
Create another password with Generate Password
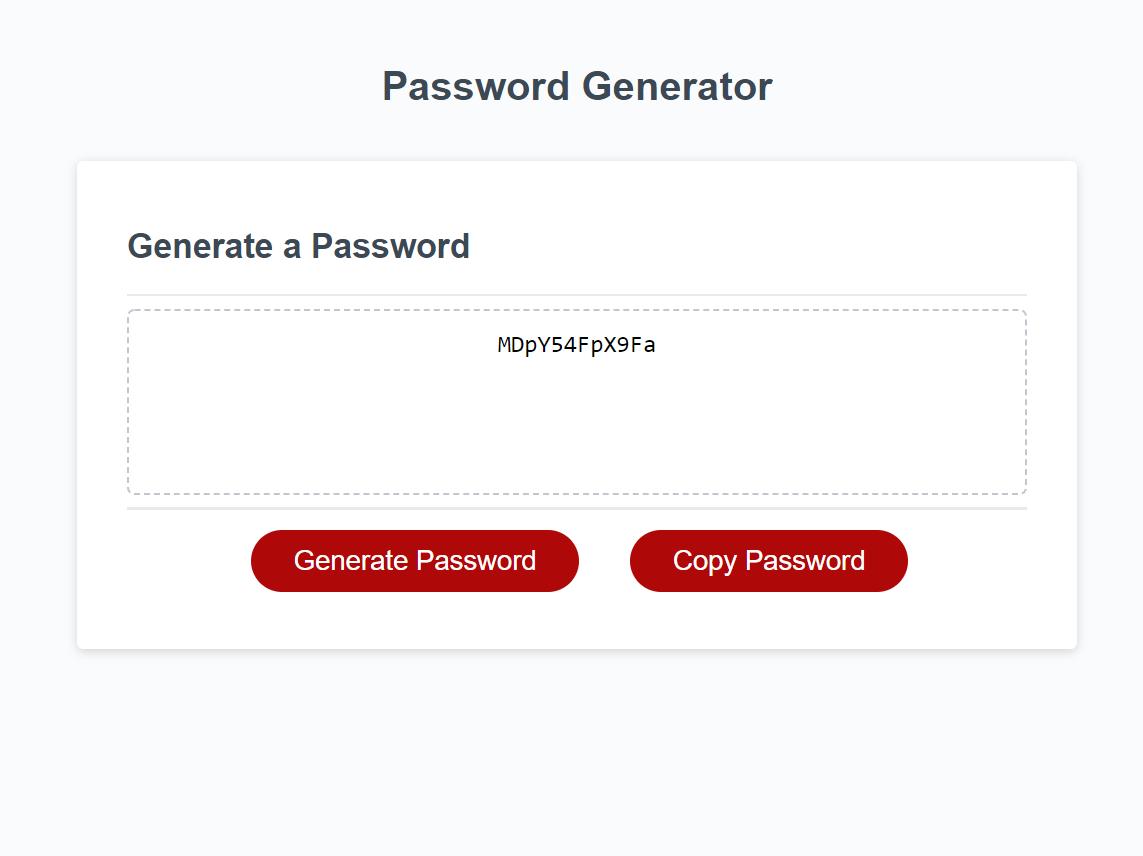[x=414, y=560]
